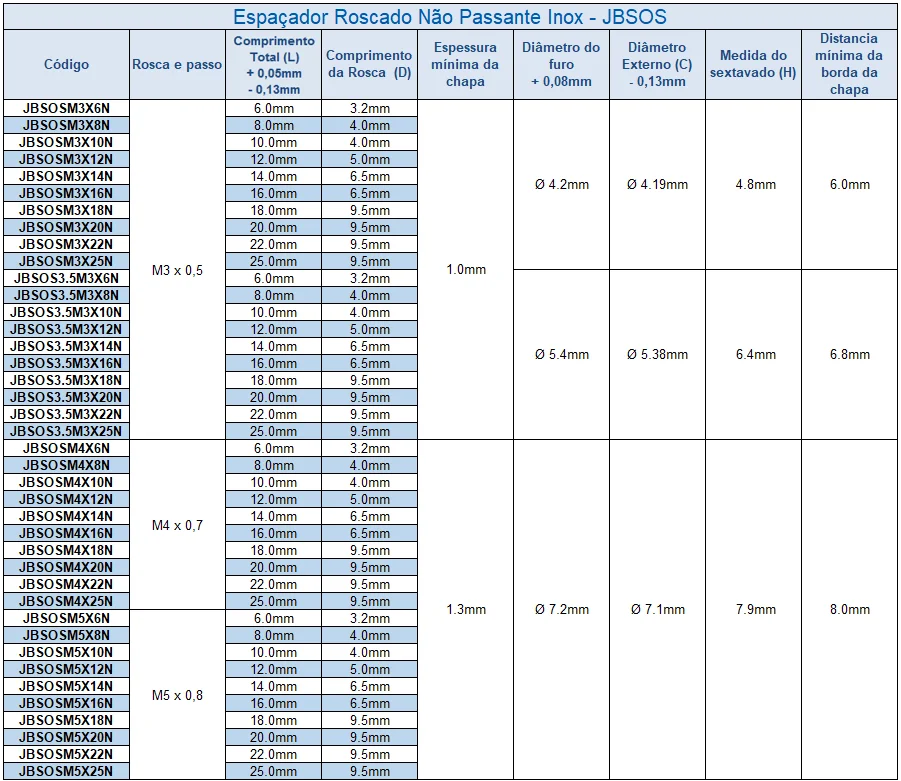
Task: Click code cell JBSOS3.5M3X14N
Action: point(67,346)
